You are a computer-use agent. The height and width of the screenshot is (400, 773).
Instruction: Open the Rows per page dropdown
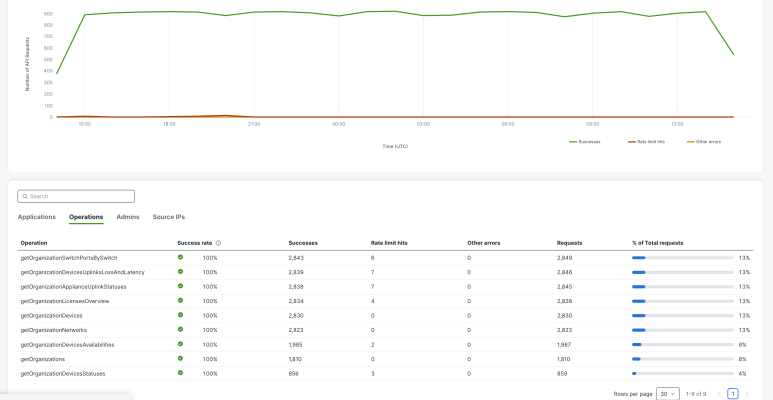(x=668, y=394)
